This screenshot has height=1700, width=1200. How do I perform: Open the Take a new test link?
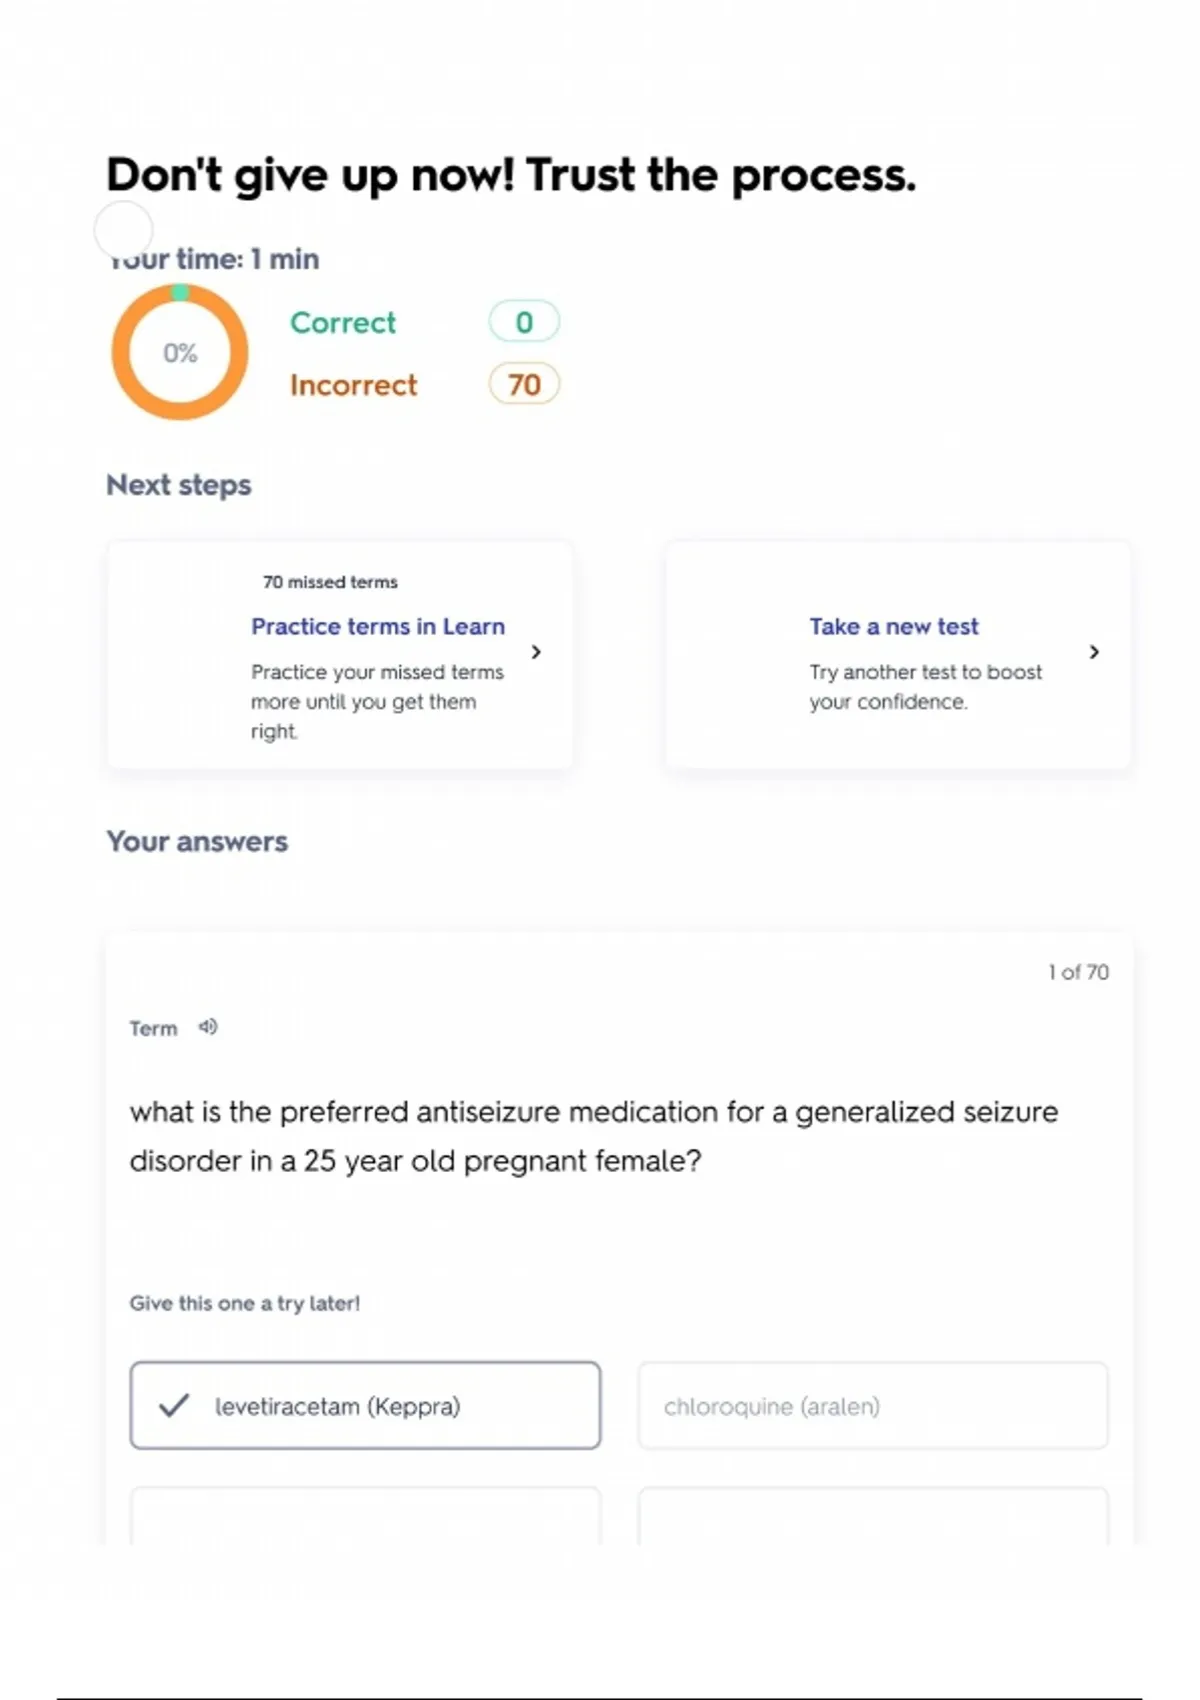pos(894,626)
